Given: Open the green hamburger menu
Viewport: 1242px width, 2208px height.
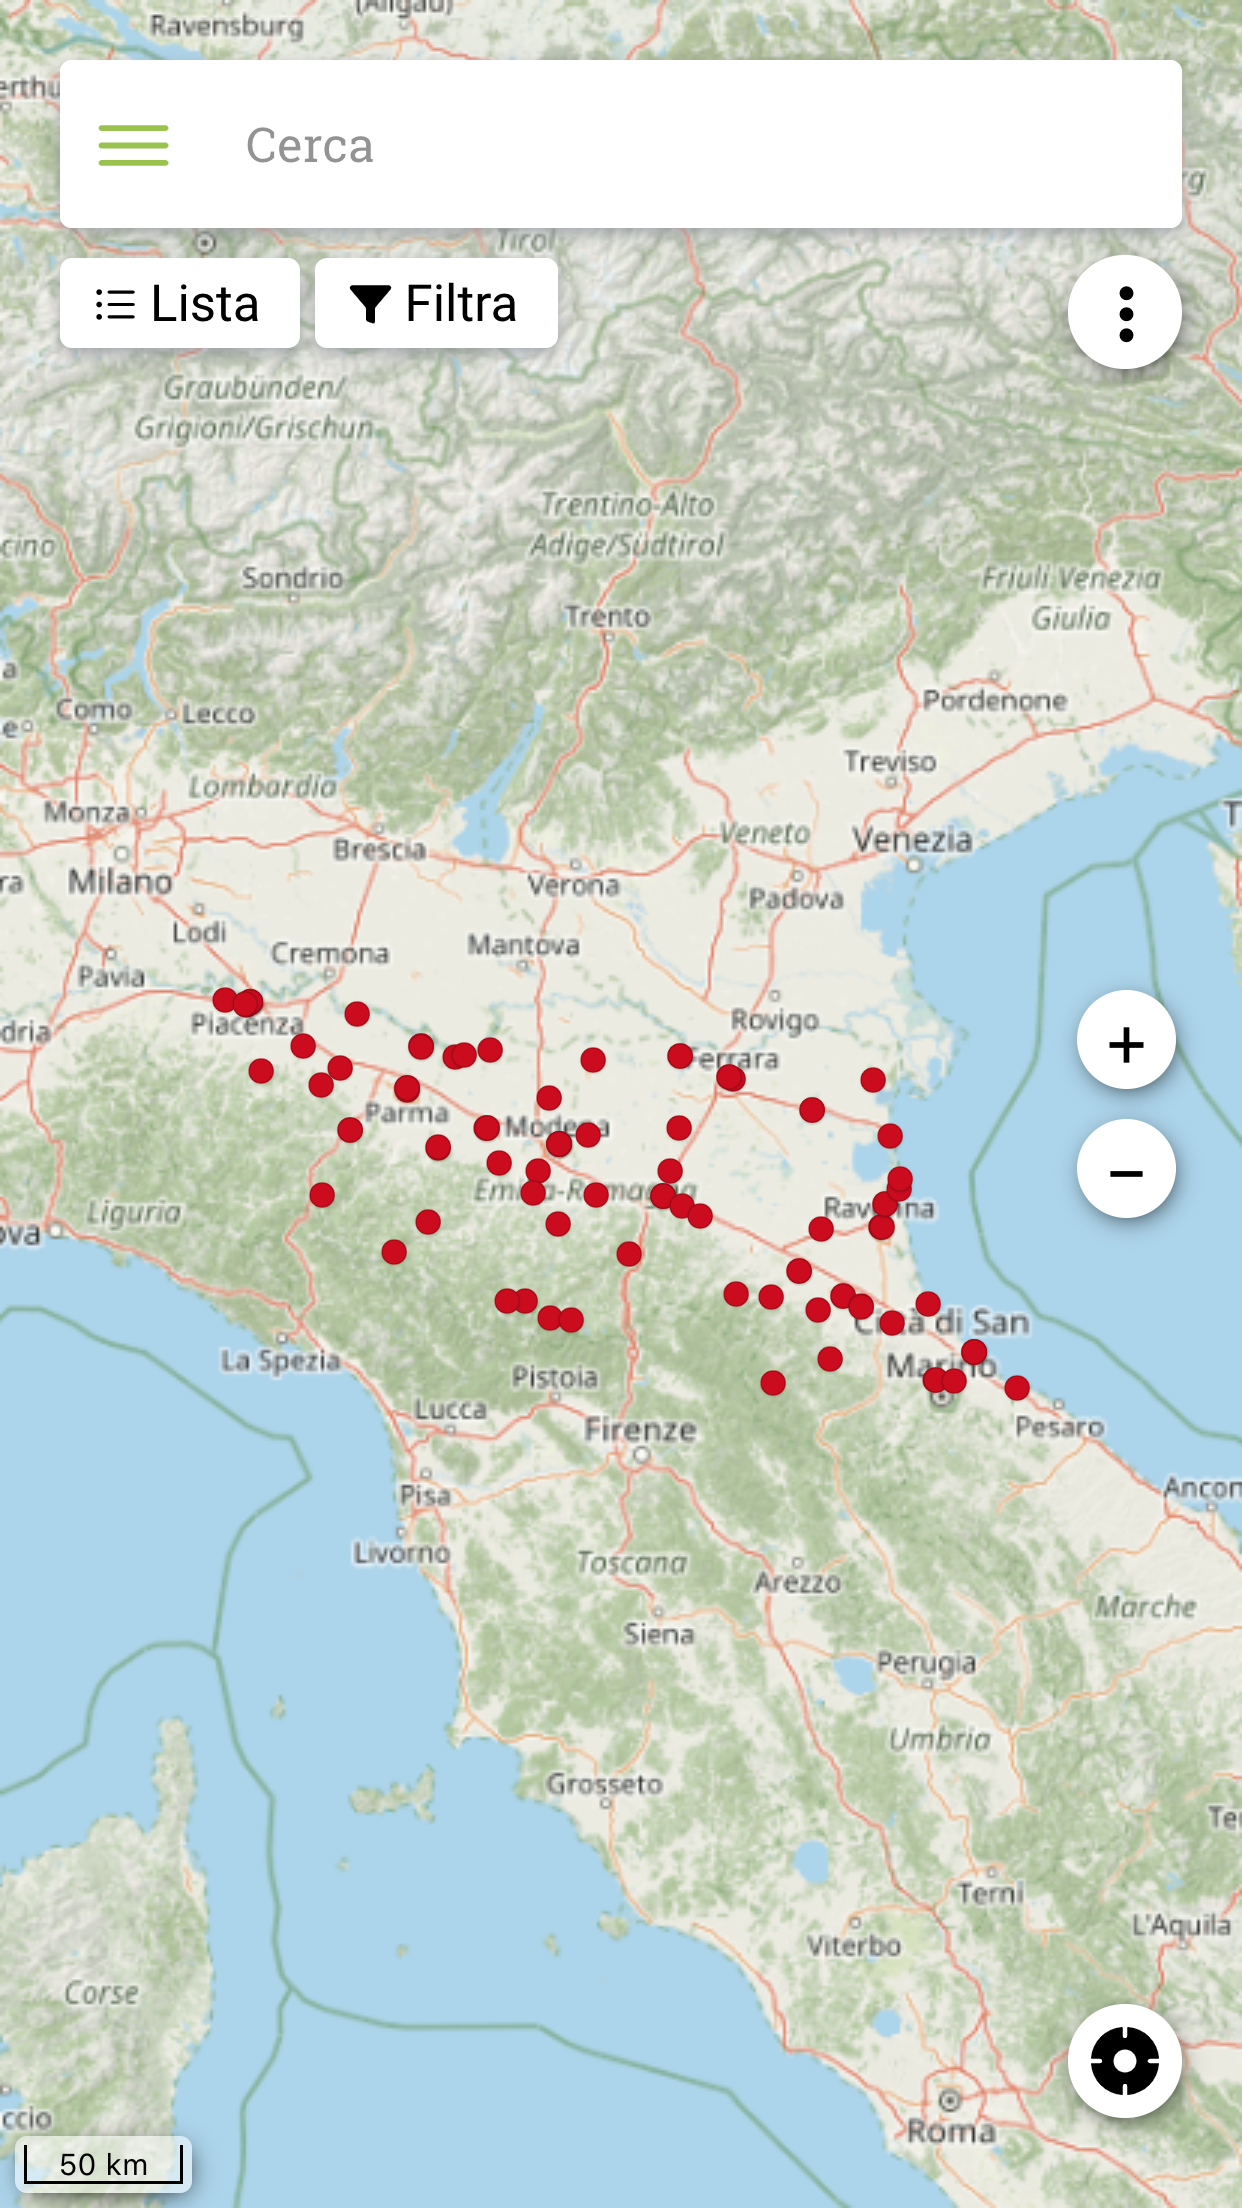Looking at the screenshot, I should [x=133, y=145].
